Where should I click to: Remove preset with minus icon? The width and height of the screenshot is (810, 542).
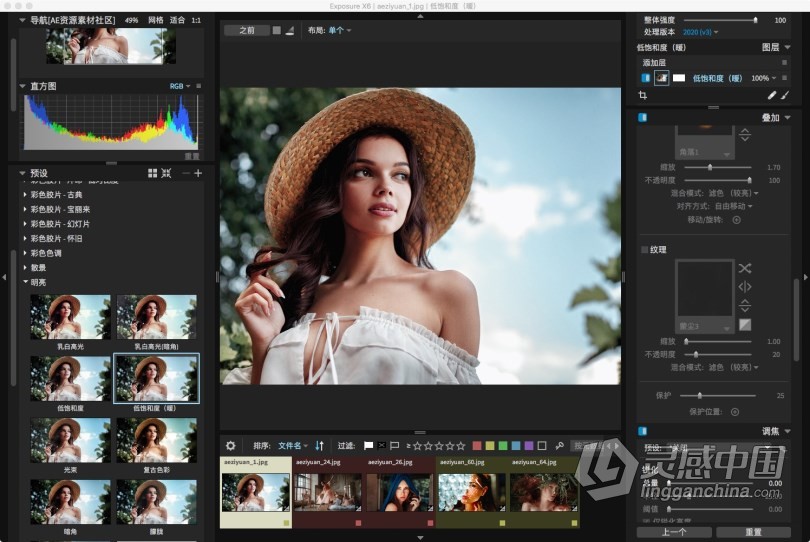185,173
